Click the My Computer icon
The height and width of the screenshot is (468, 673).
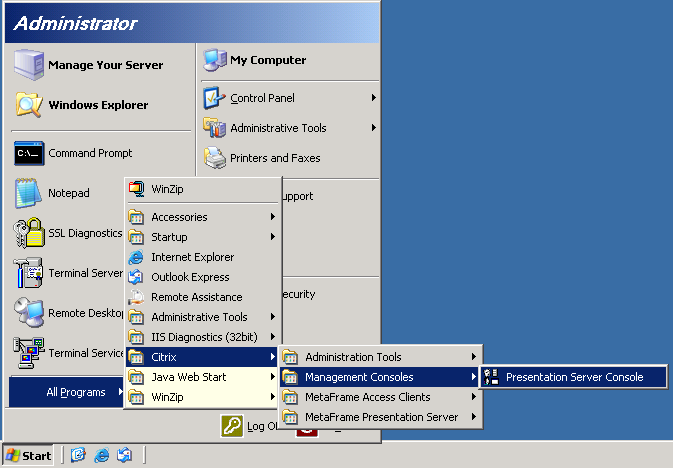click(215, 60)
